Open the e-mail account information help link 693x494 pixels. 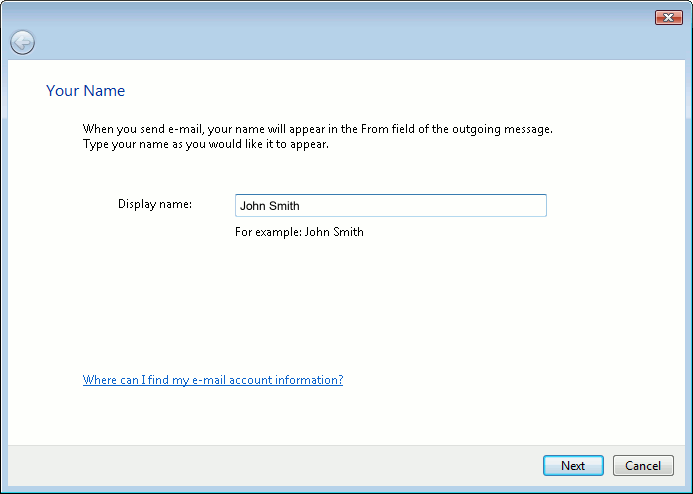213,380
